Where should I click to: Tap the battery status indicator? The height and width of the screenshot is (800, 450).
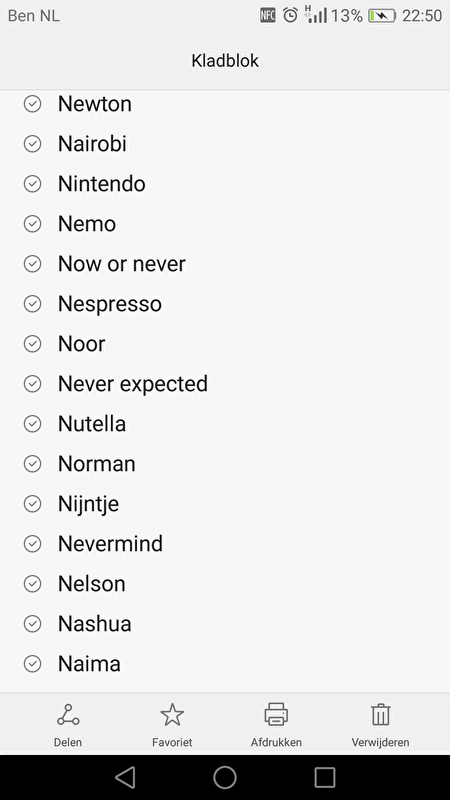pos(382,16)
